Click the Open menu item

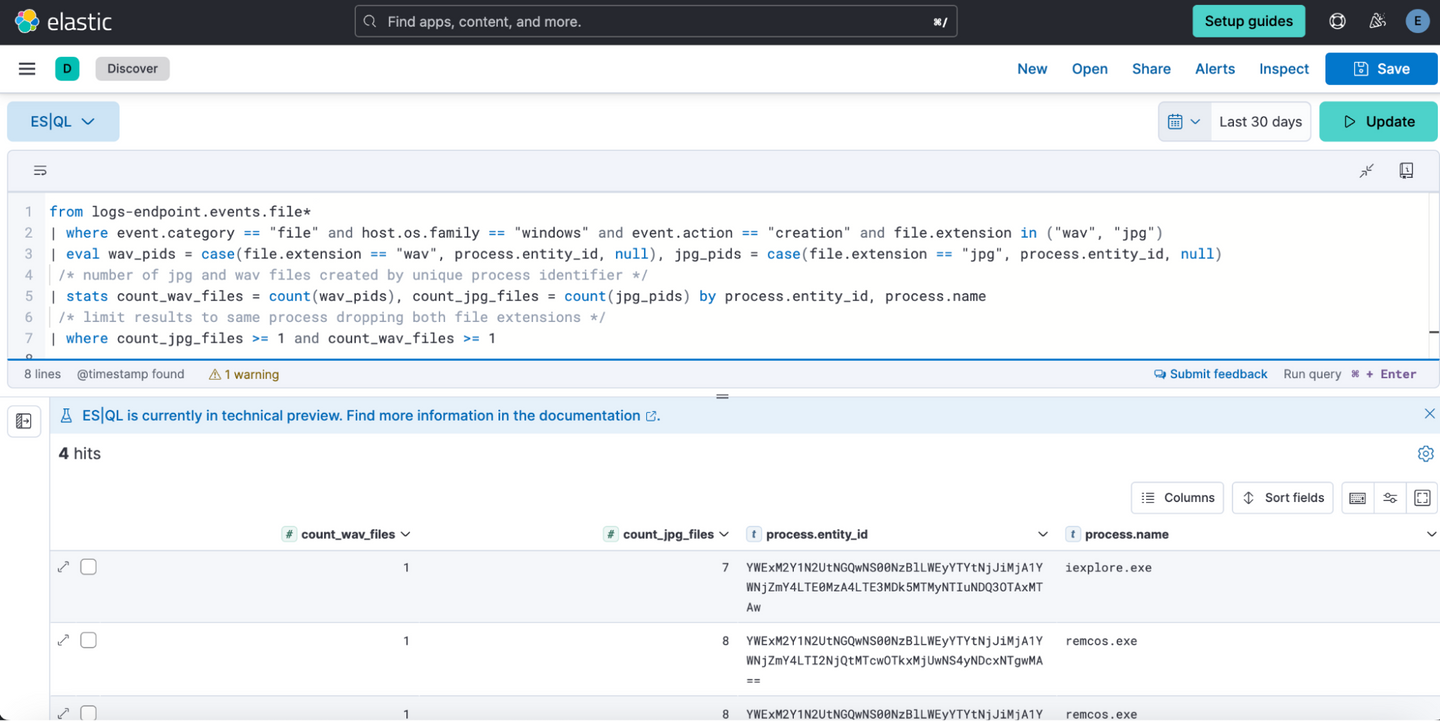tap(1089, 69)
